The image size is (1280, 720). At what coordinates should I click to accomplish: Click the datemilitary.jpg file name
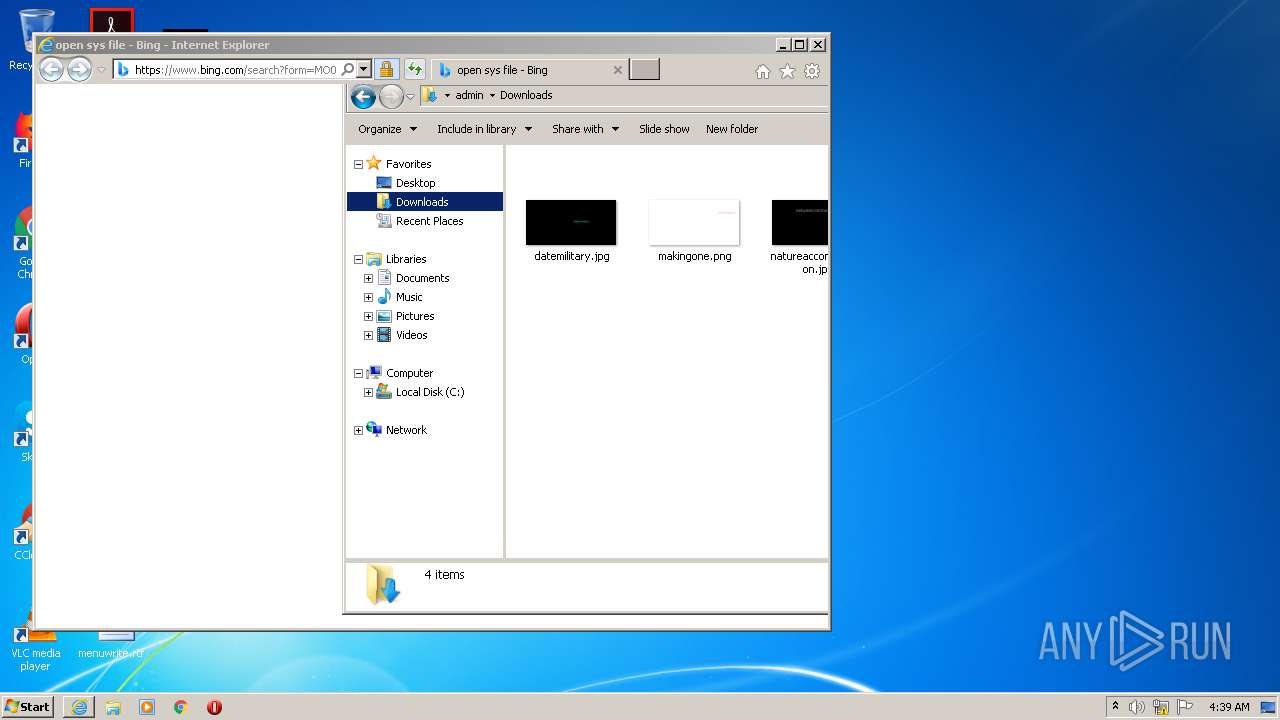tap(572, 256)
